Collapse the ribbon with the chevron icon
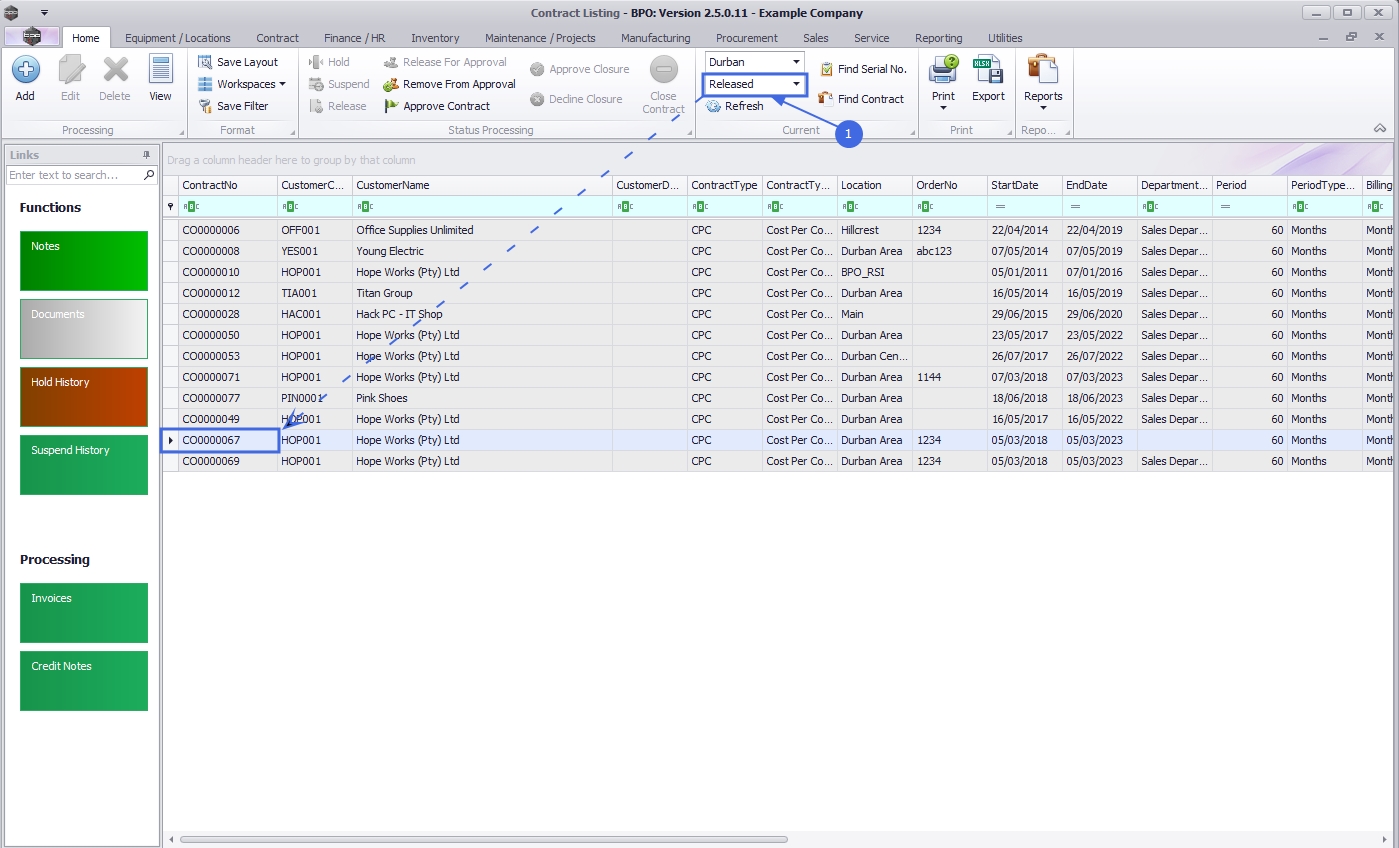The height and width of the screenshot is (848, 1399). tap(1380, 129)
